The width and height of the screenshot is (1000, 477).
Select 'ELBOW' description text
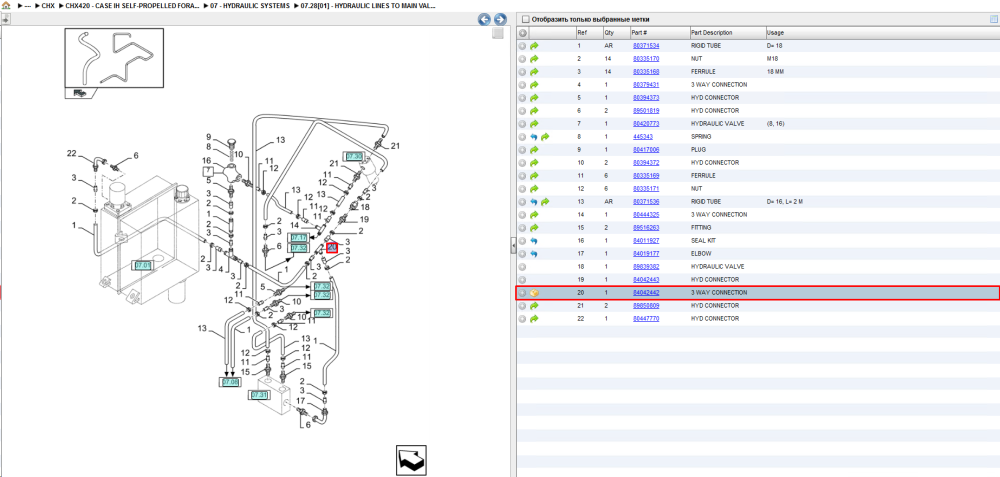point(701,254)
